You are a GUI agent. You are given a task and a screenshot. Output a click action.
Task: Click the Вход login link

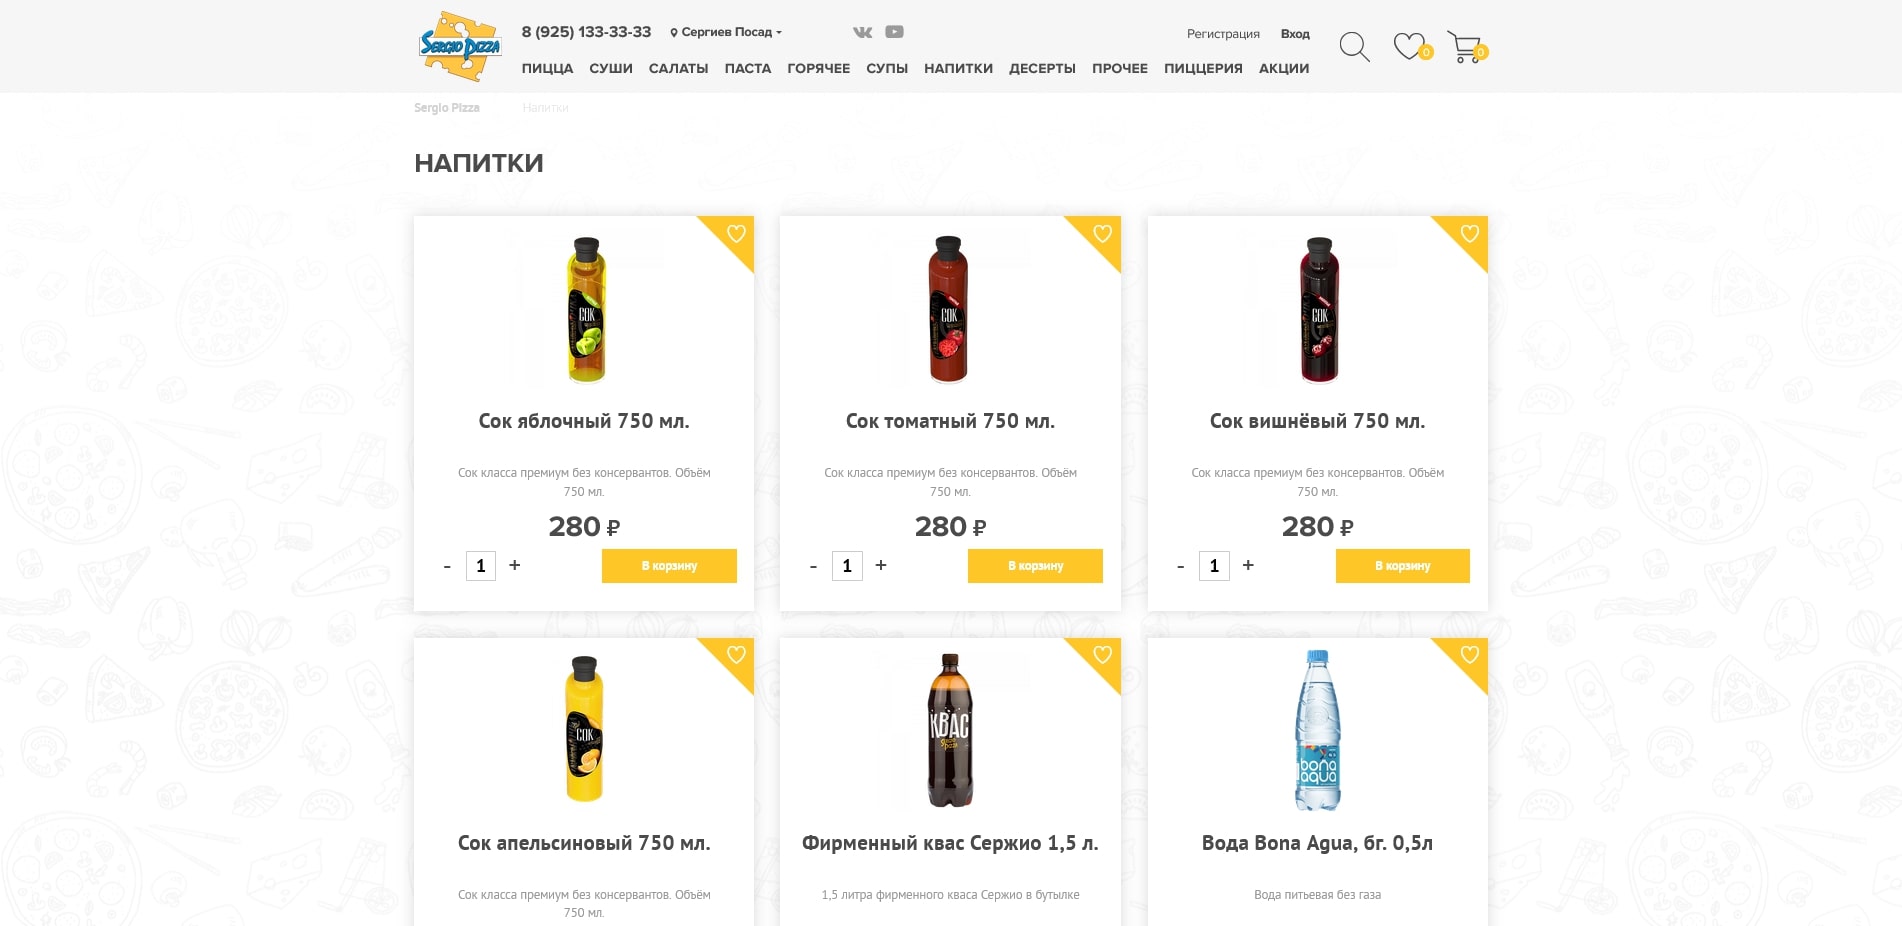1295,34
